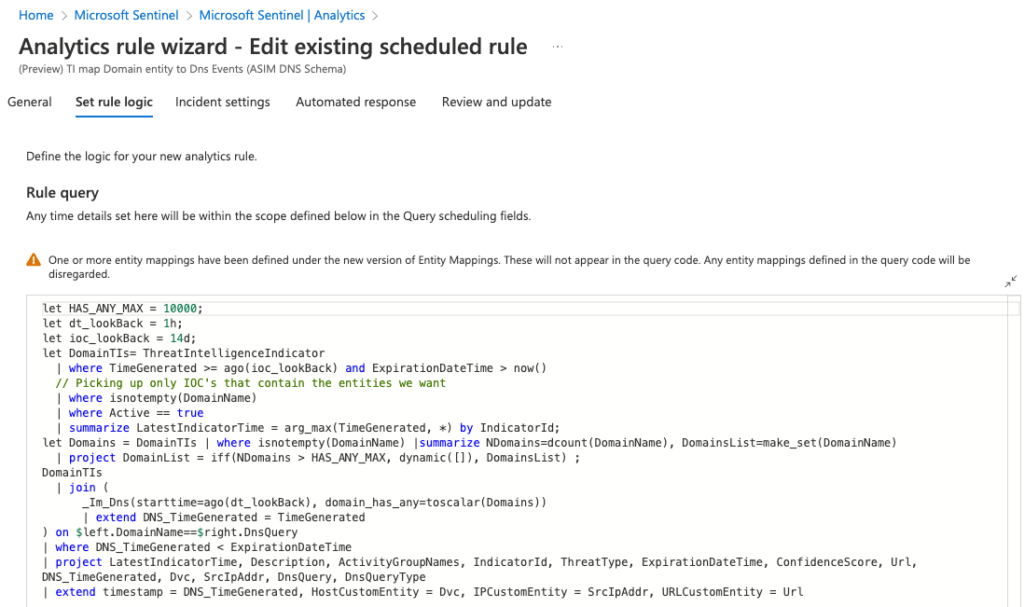Click 'extend DNS_TimeGenerated = TimeGenerated' line
Viewport: 1024px width, 607px height.
[224, 517]
